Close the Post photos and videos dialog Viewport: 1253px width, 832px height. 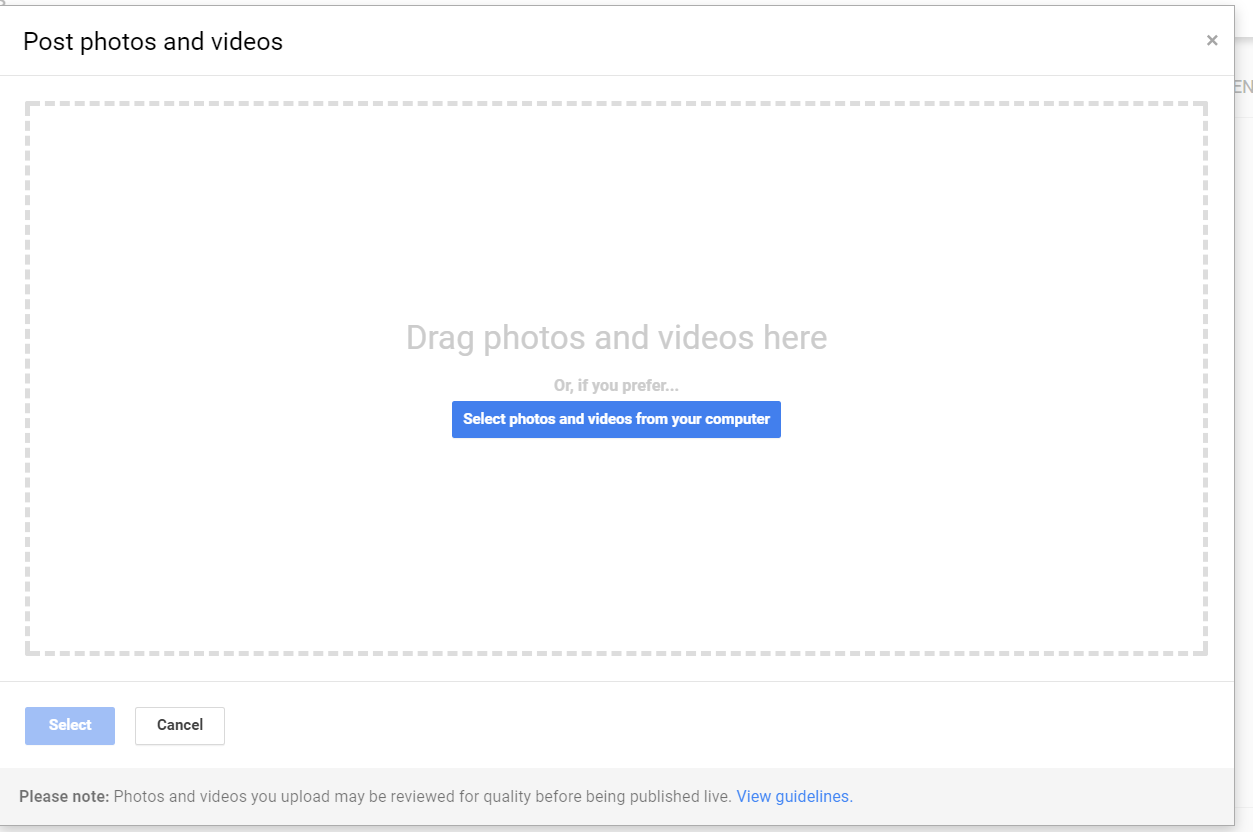1212,41
